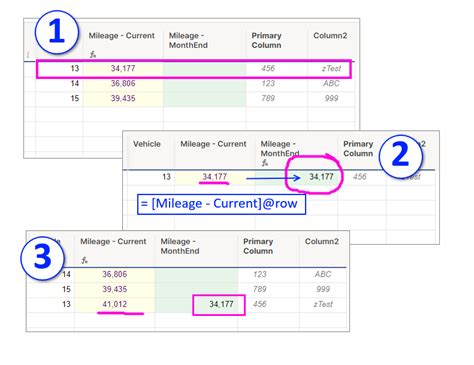Click the "34,177" Mileage - MonthEnd cell in screenshot 2
474x365 pixels.
(321, 177)
